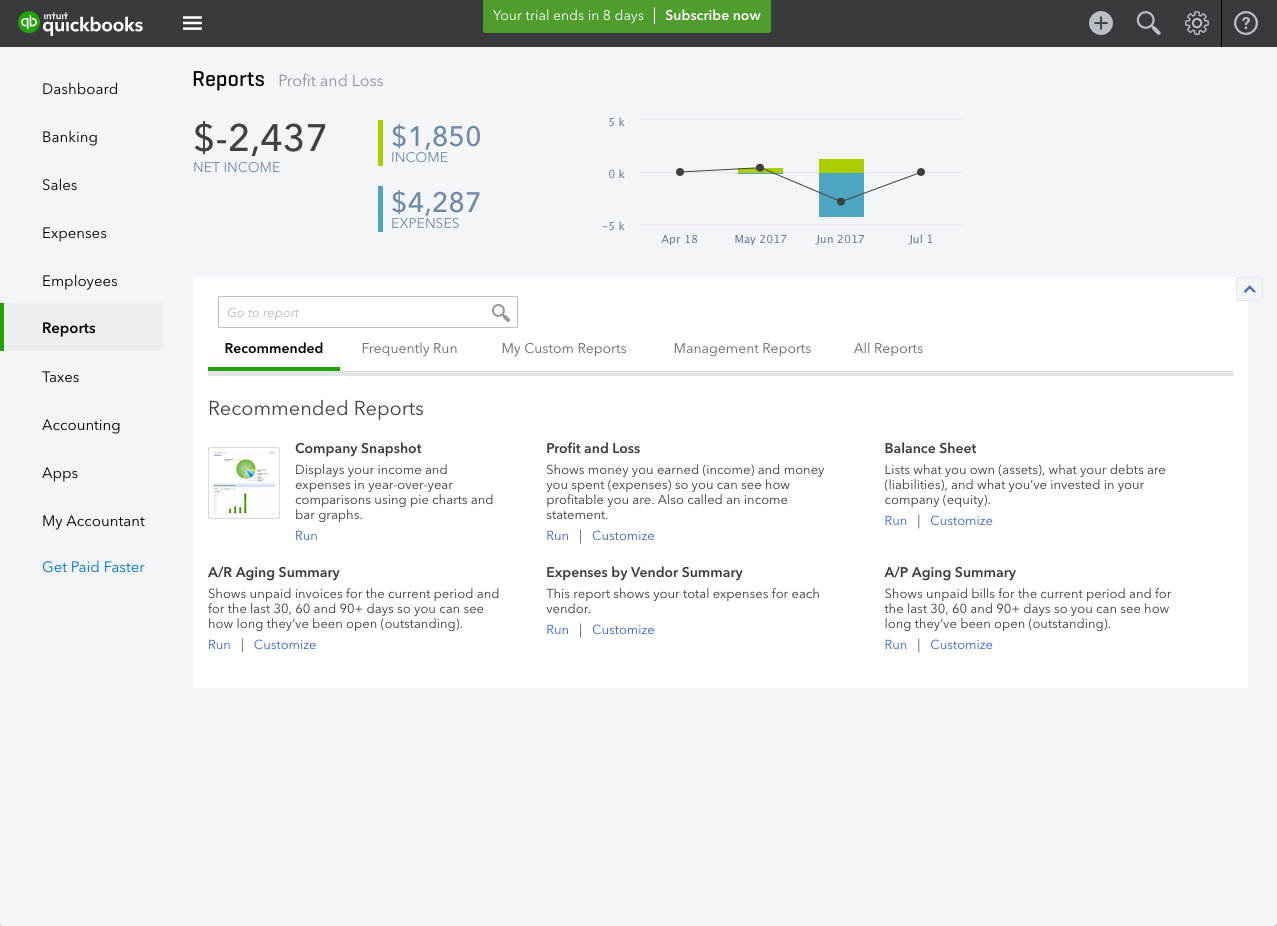Switch to the Frequently Run tab
This screenshot has width=1277, height=926.
[409, 349]
